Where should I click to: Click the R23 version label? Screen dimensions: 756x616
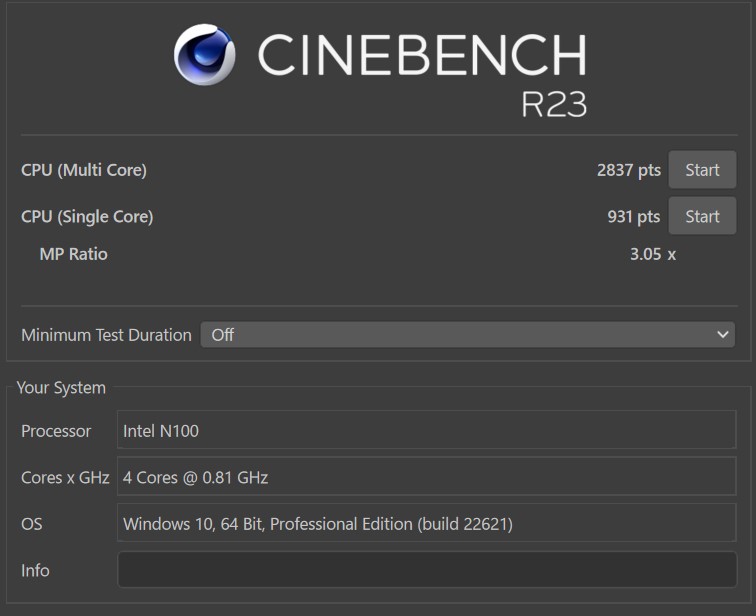[554, 104]
